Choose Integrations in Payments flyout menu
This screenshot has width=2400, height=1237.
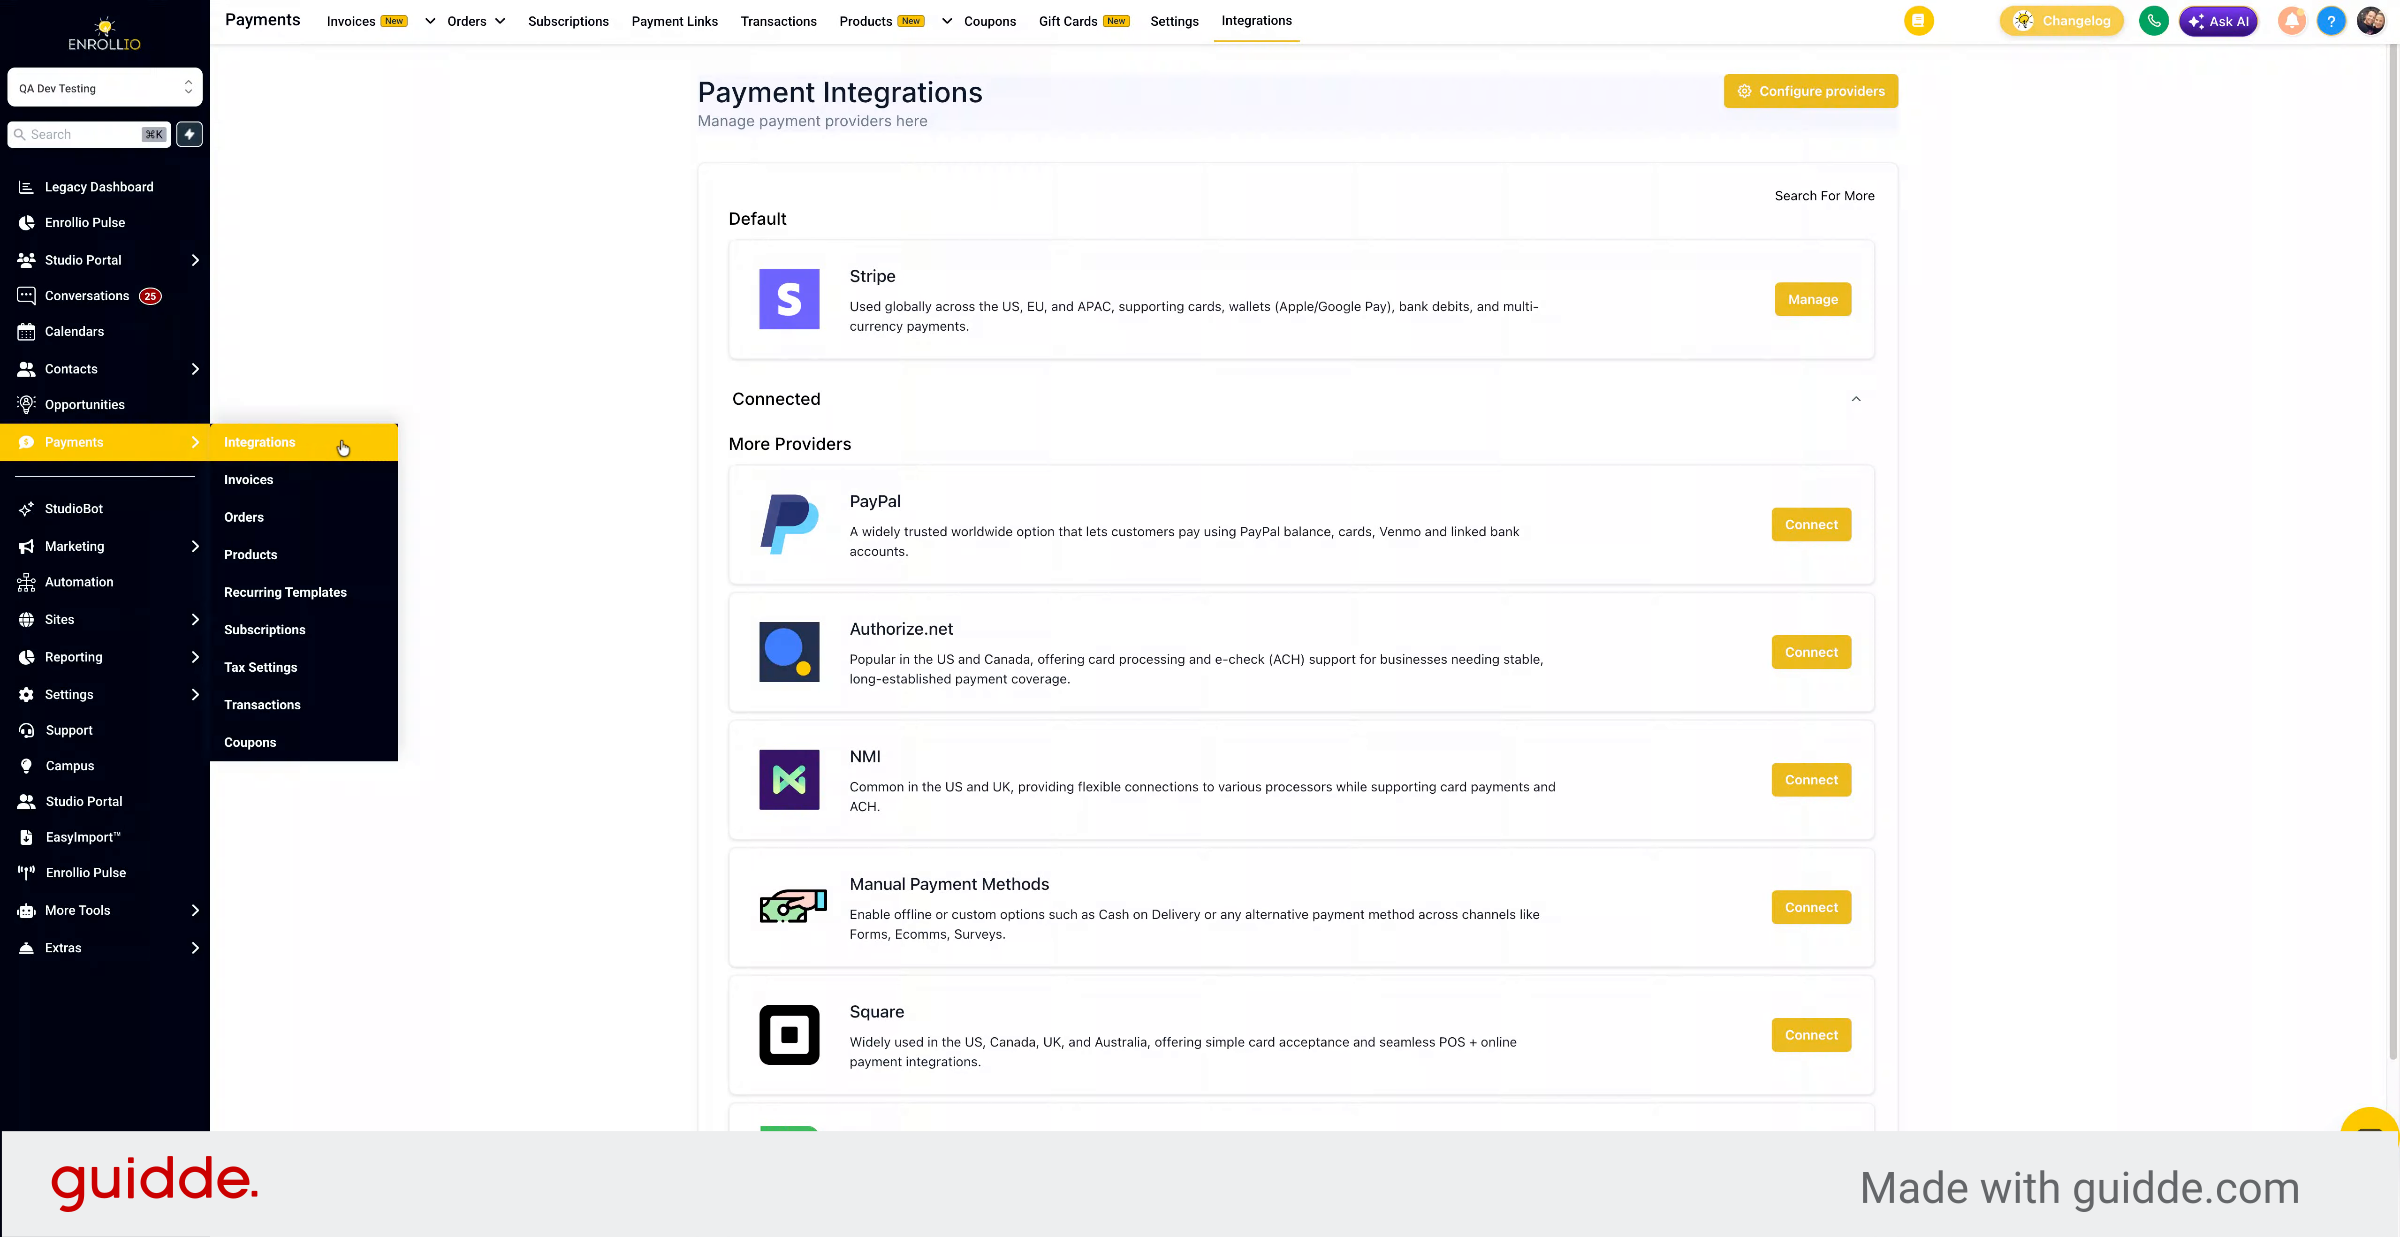pyautogui.click(x=304, y=442)
